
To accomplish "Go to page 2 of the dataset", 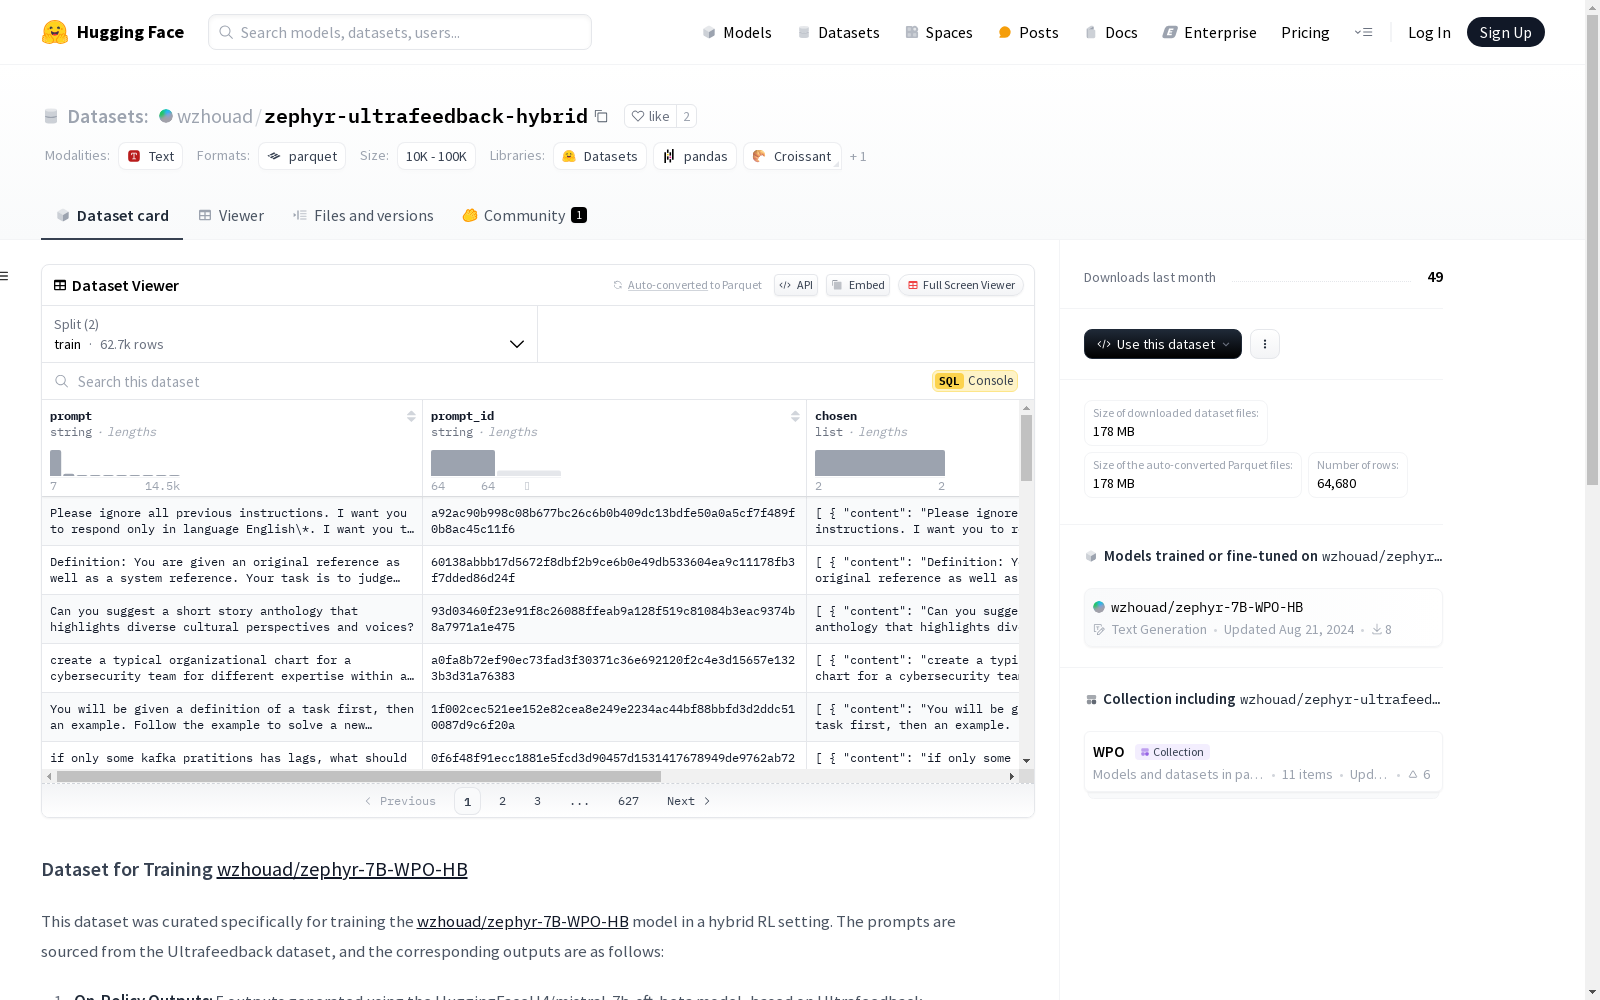I will (502, 801).
